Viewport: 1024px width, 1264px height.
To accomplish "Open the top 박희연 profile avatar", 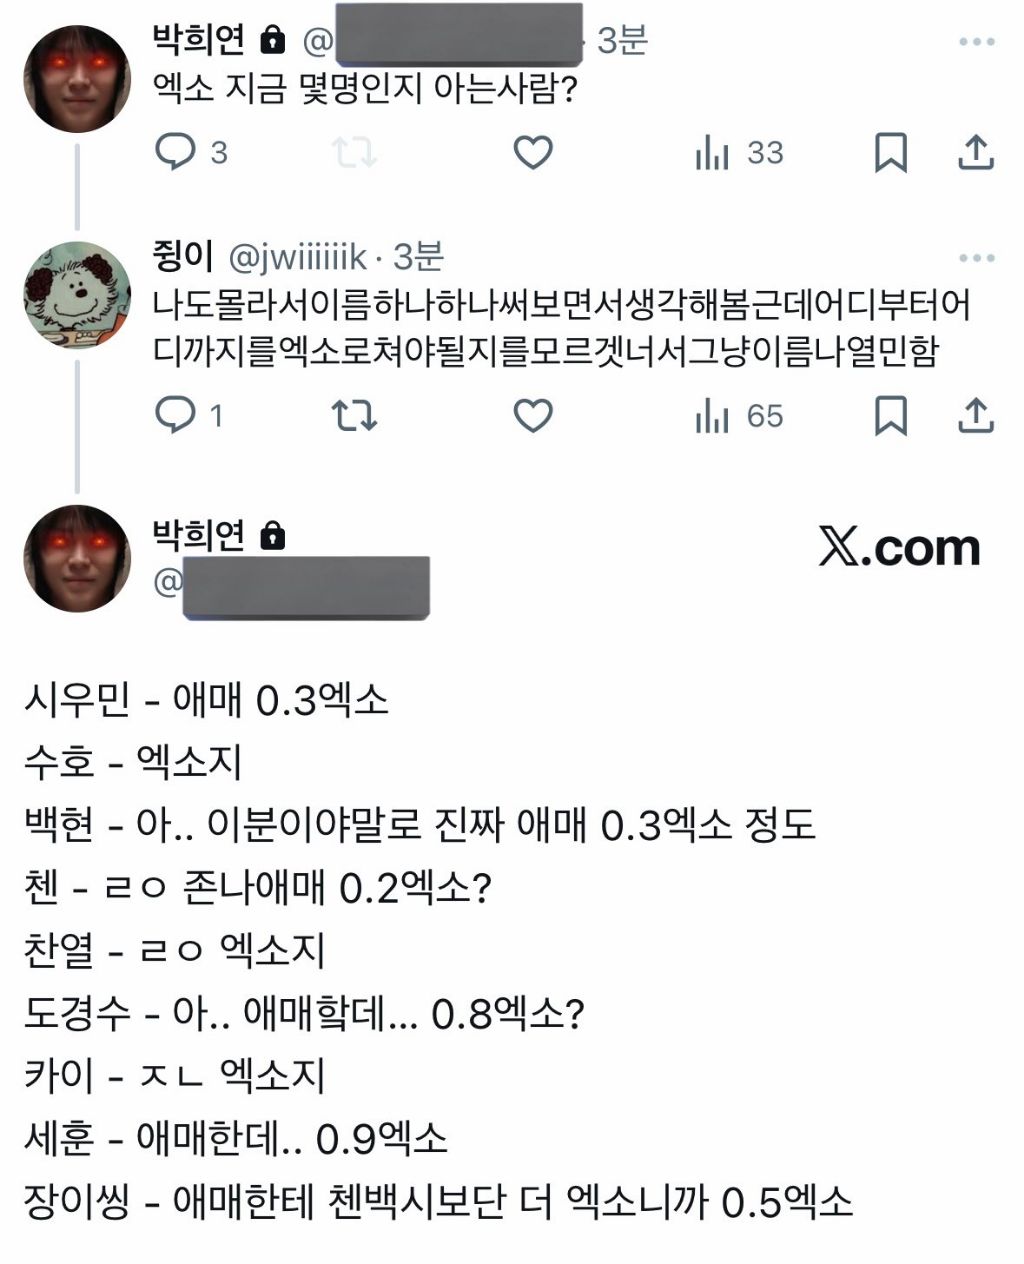I will 77,79.
